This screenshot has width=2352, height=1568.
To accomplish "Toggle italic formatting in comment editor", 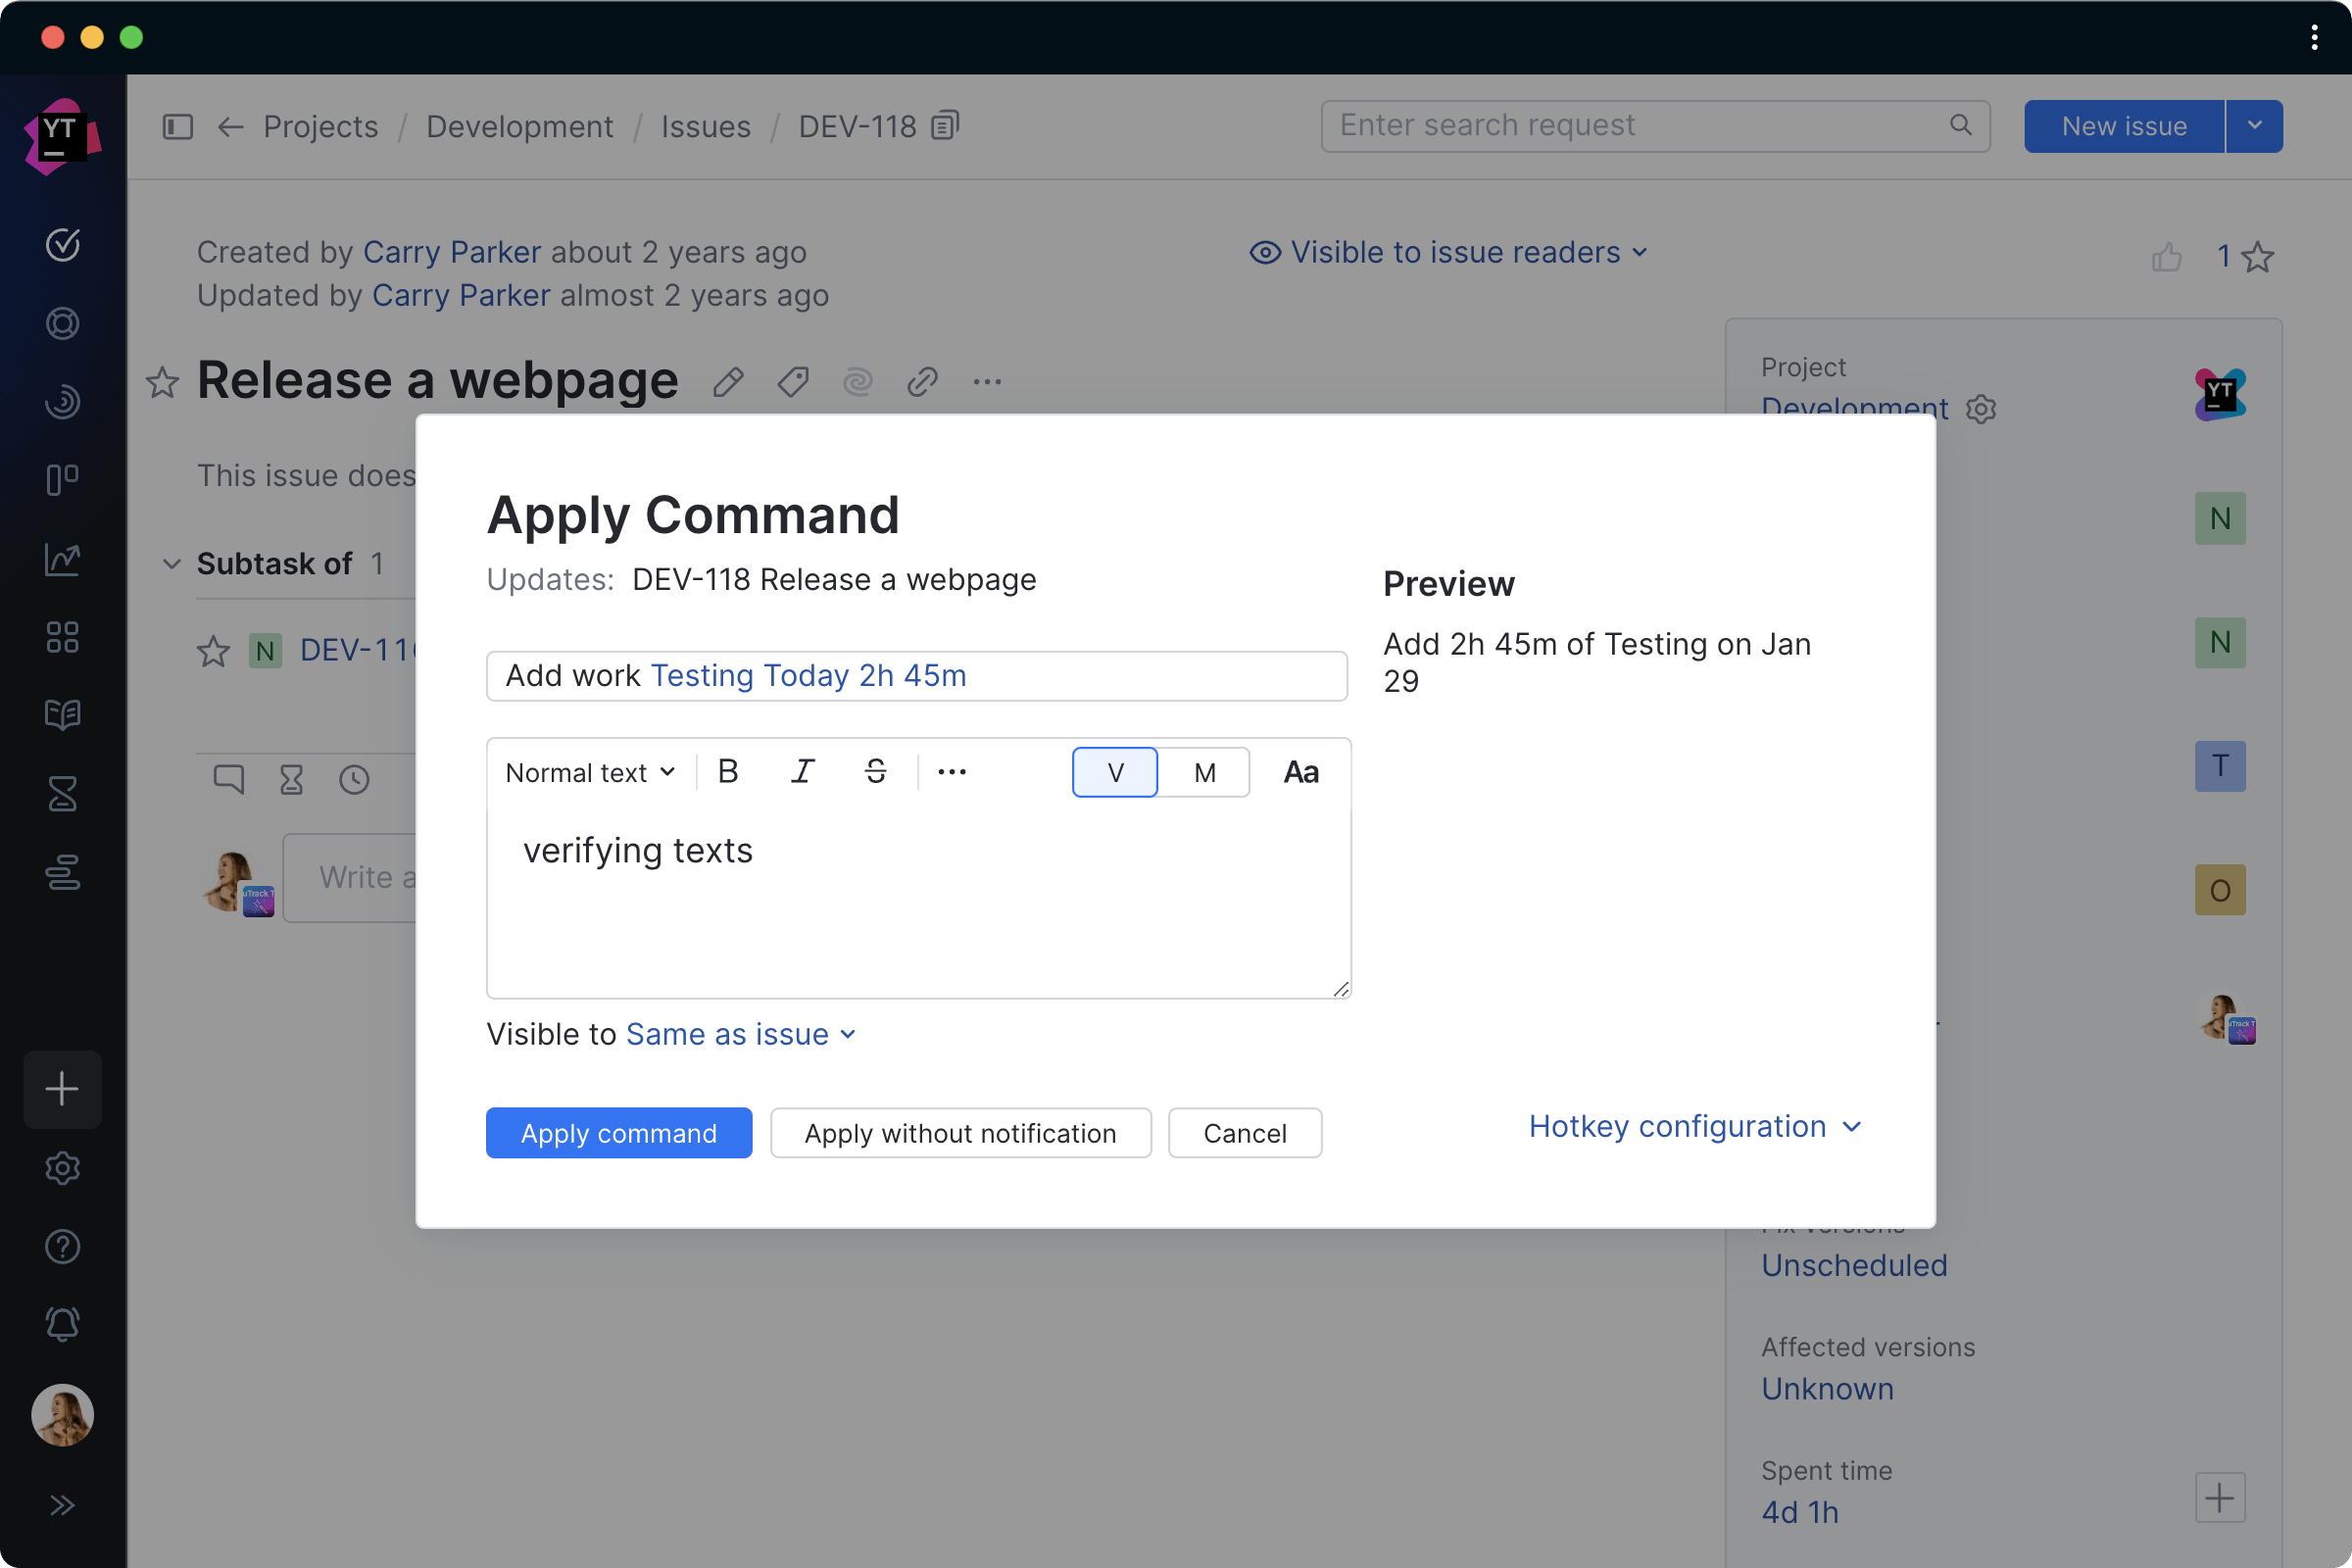I will tap(802, 772).
